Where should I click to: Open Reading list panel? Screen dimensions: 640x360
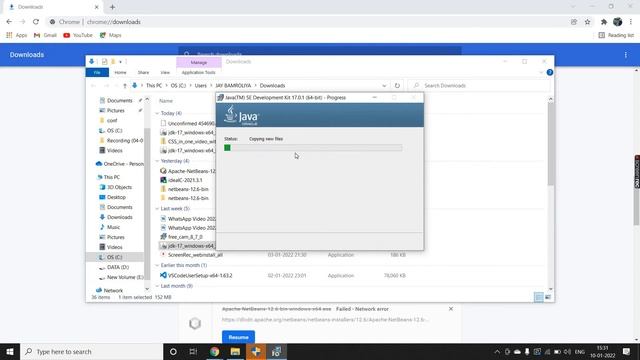[x=616, y=35]
